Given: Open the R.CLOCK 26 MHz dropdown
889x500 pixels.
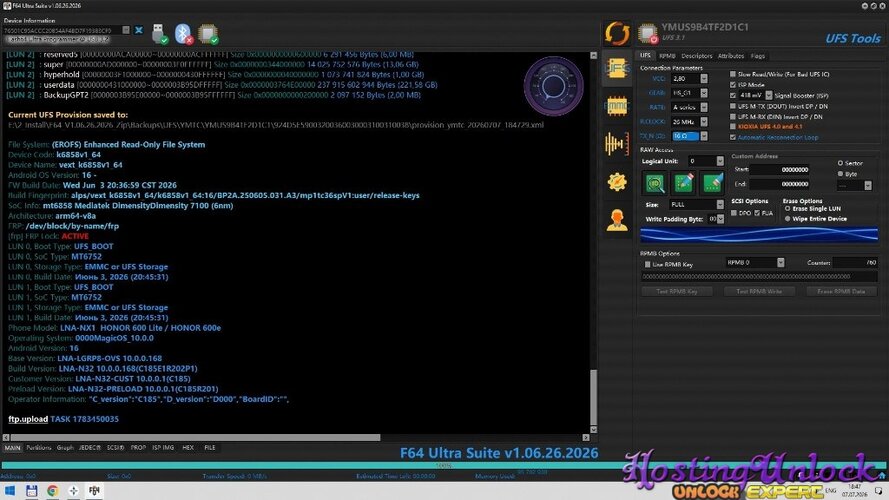Looking at the screenshot, I should pyautogui.click(x=704, y=122).
